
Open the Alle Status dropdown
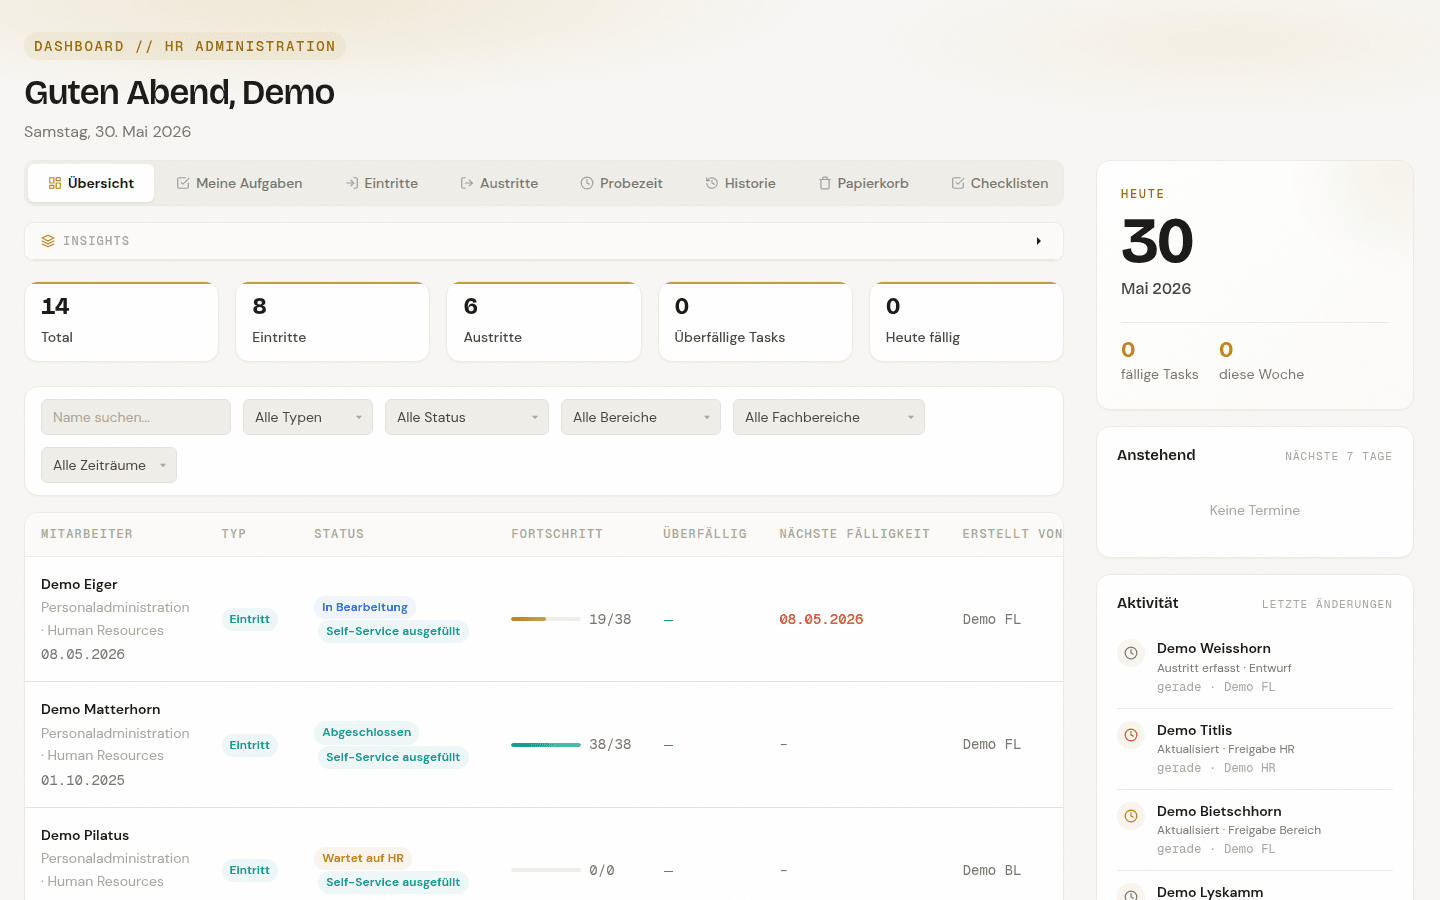coord(467,417)
